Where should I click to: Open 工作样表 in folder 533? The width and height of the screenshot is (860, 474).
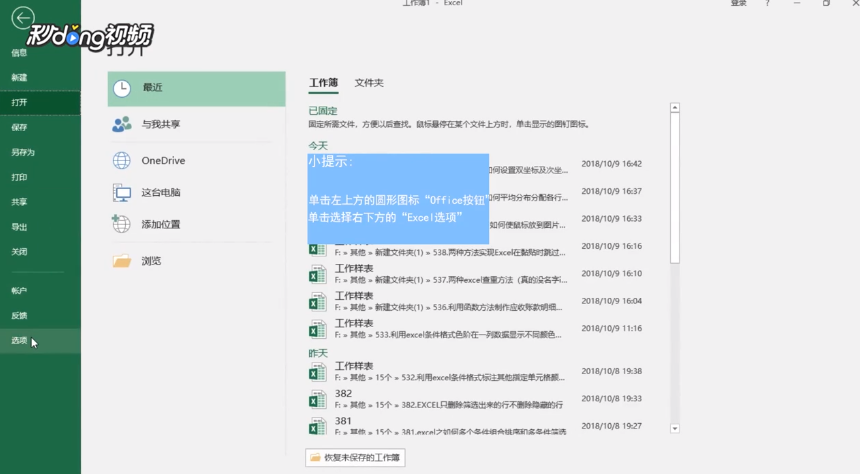click(x=354, y=323)
